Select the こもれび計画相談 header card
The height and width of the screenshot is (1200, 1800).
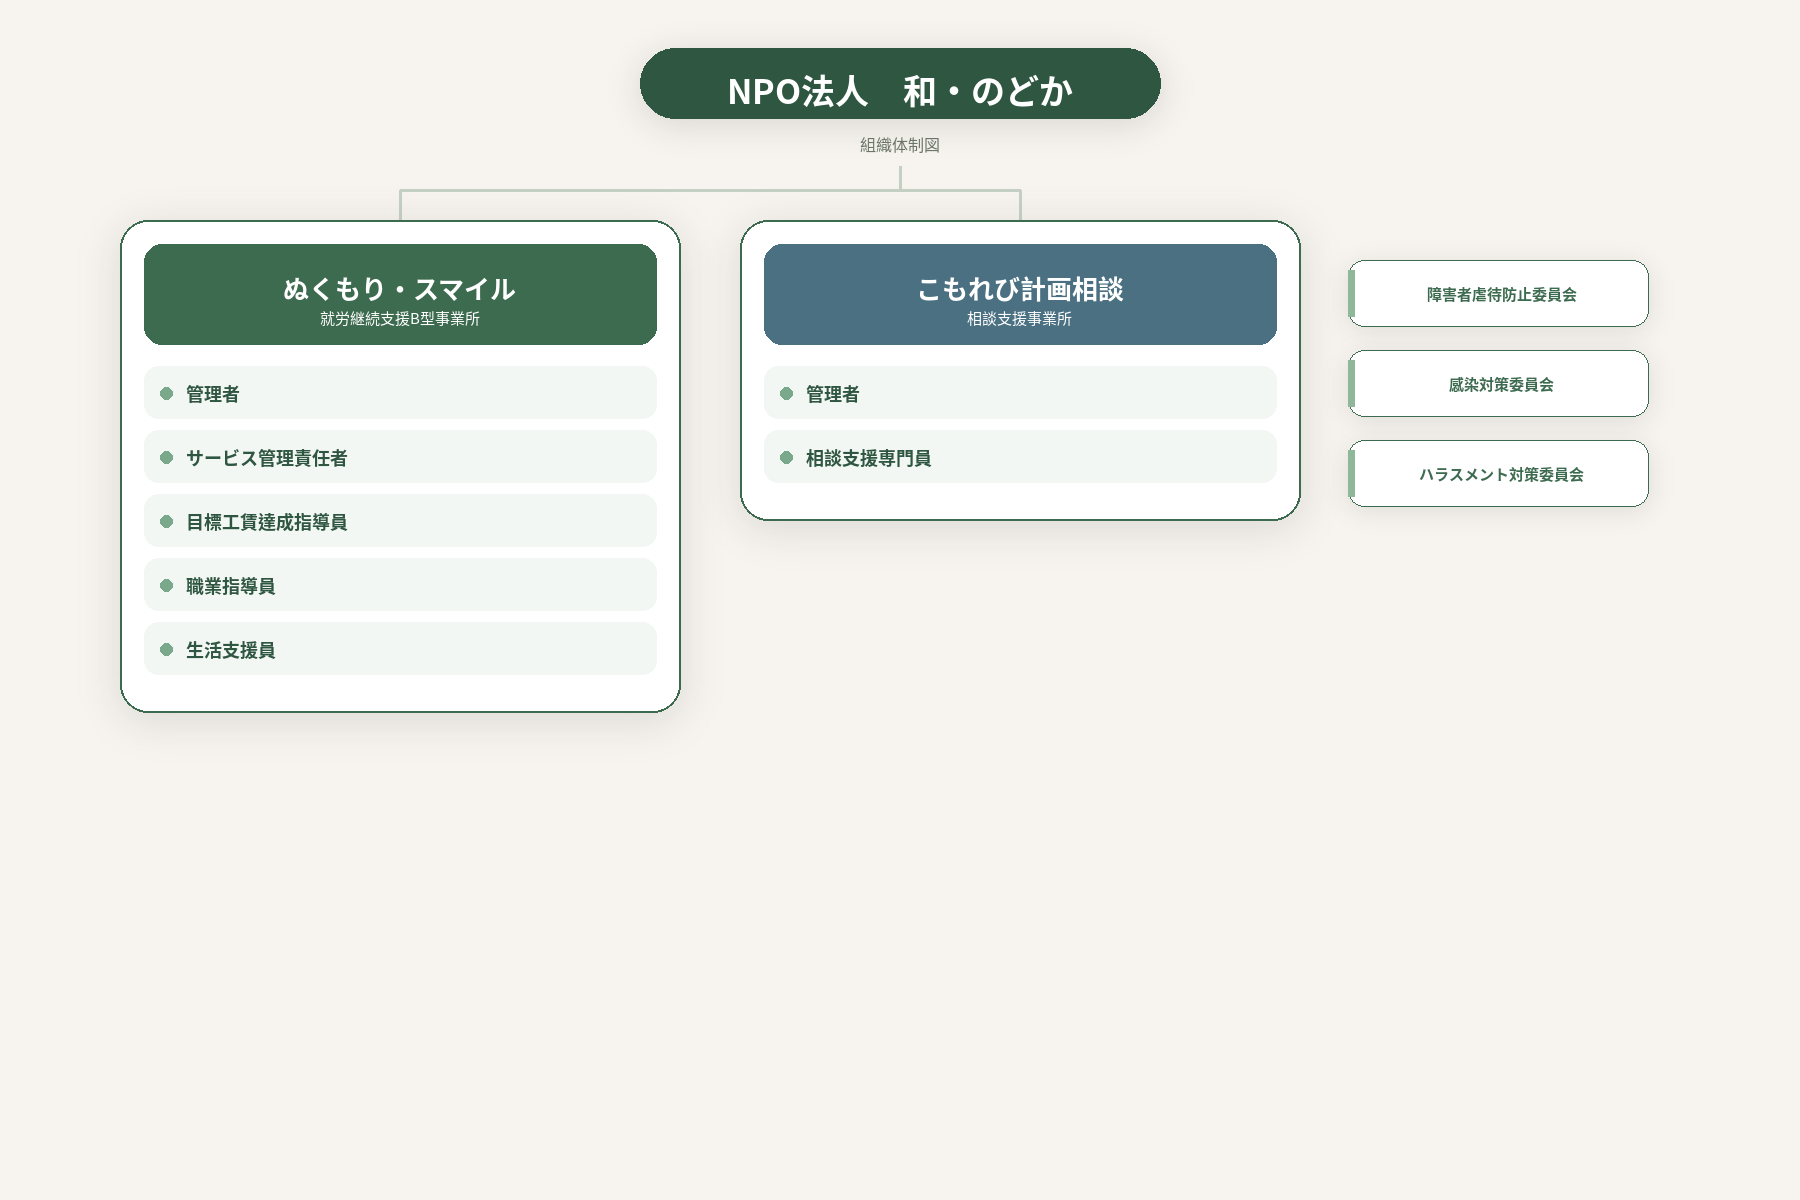coord(1020,295)
